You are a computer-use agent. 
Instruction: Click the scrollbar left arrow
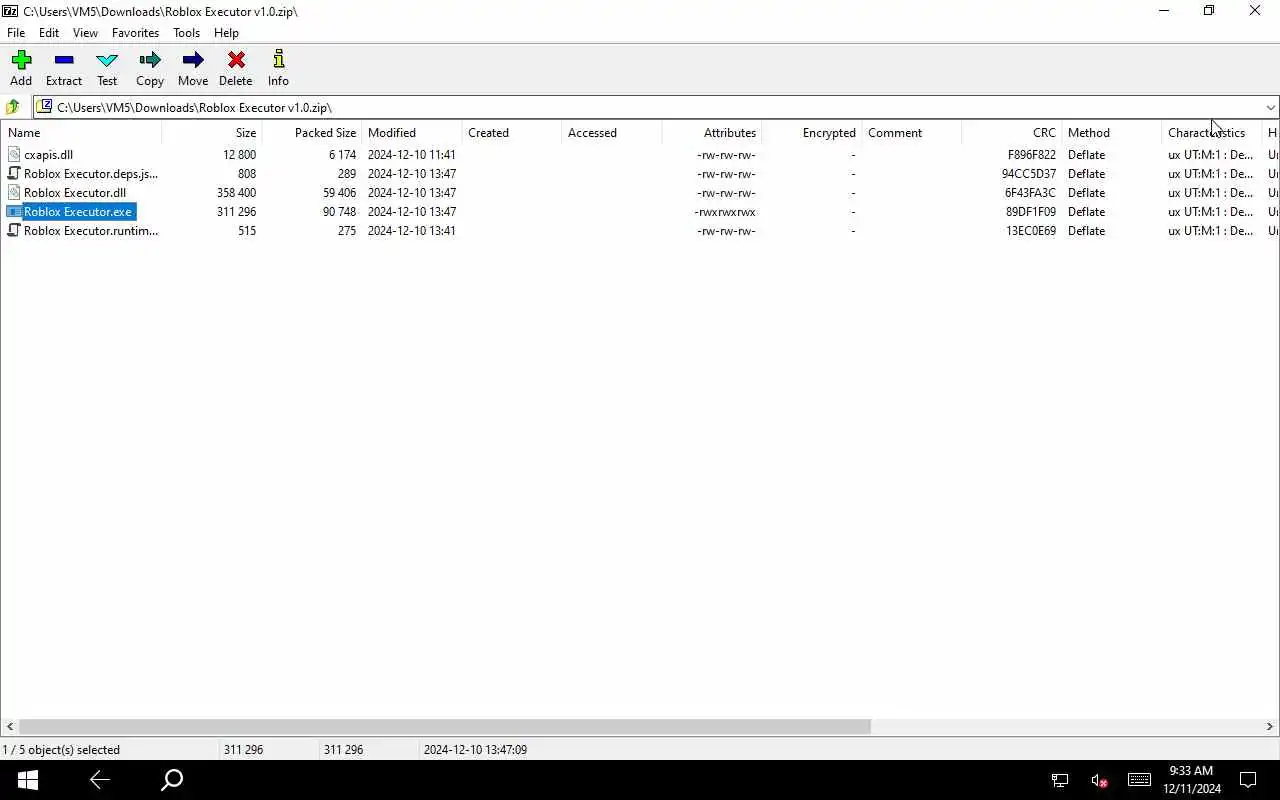click(10, 727)
